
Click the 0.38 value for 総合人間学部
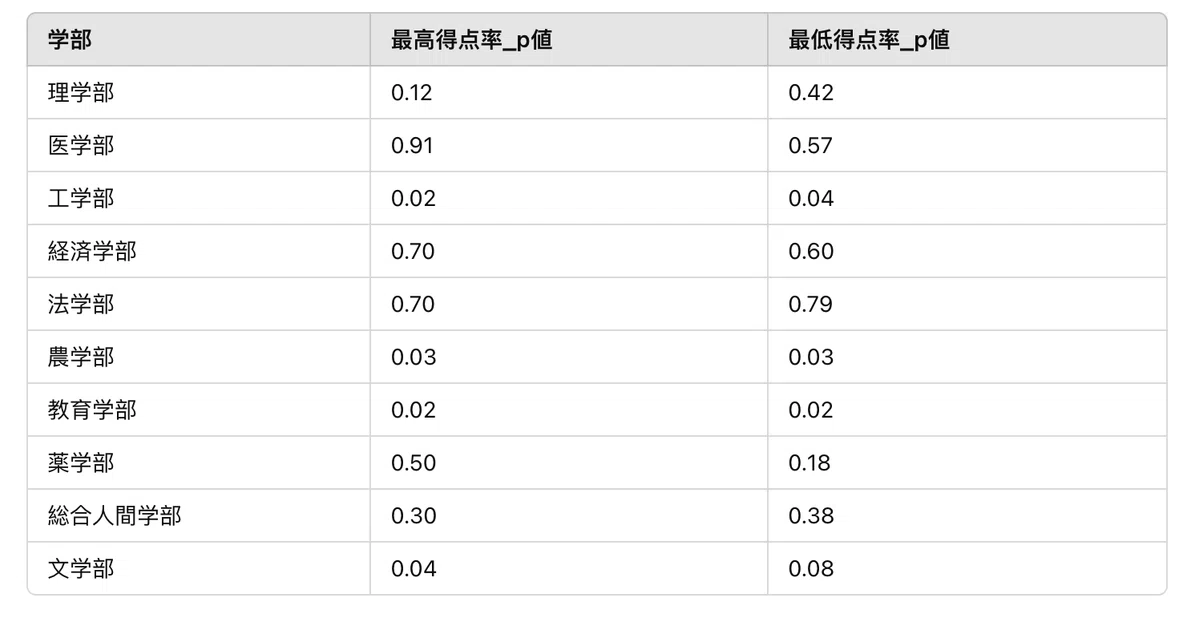pos(811,517)
